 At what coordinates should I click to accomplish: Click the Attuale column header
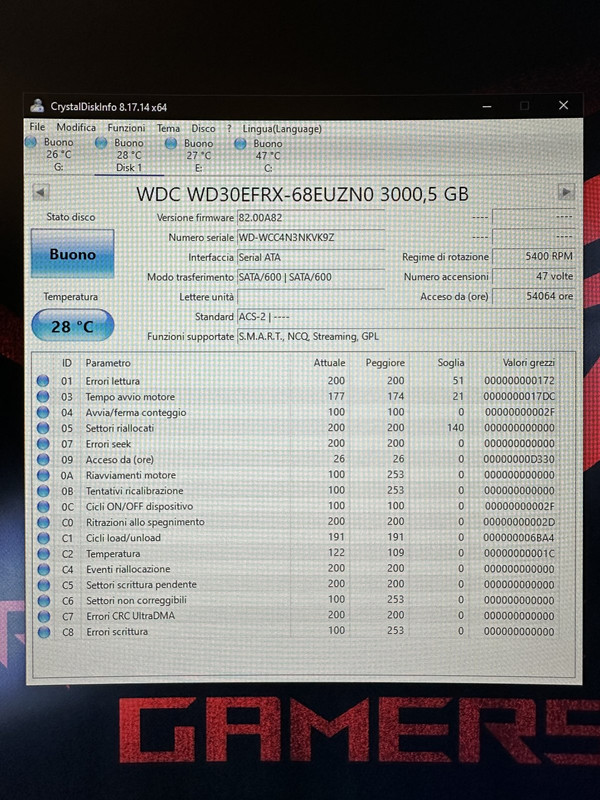(329, 363)
